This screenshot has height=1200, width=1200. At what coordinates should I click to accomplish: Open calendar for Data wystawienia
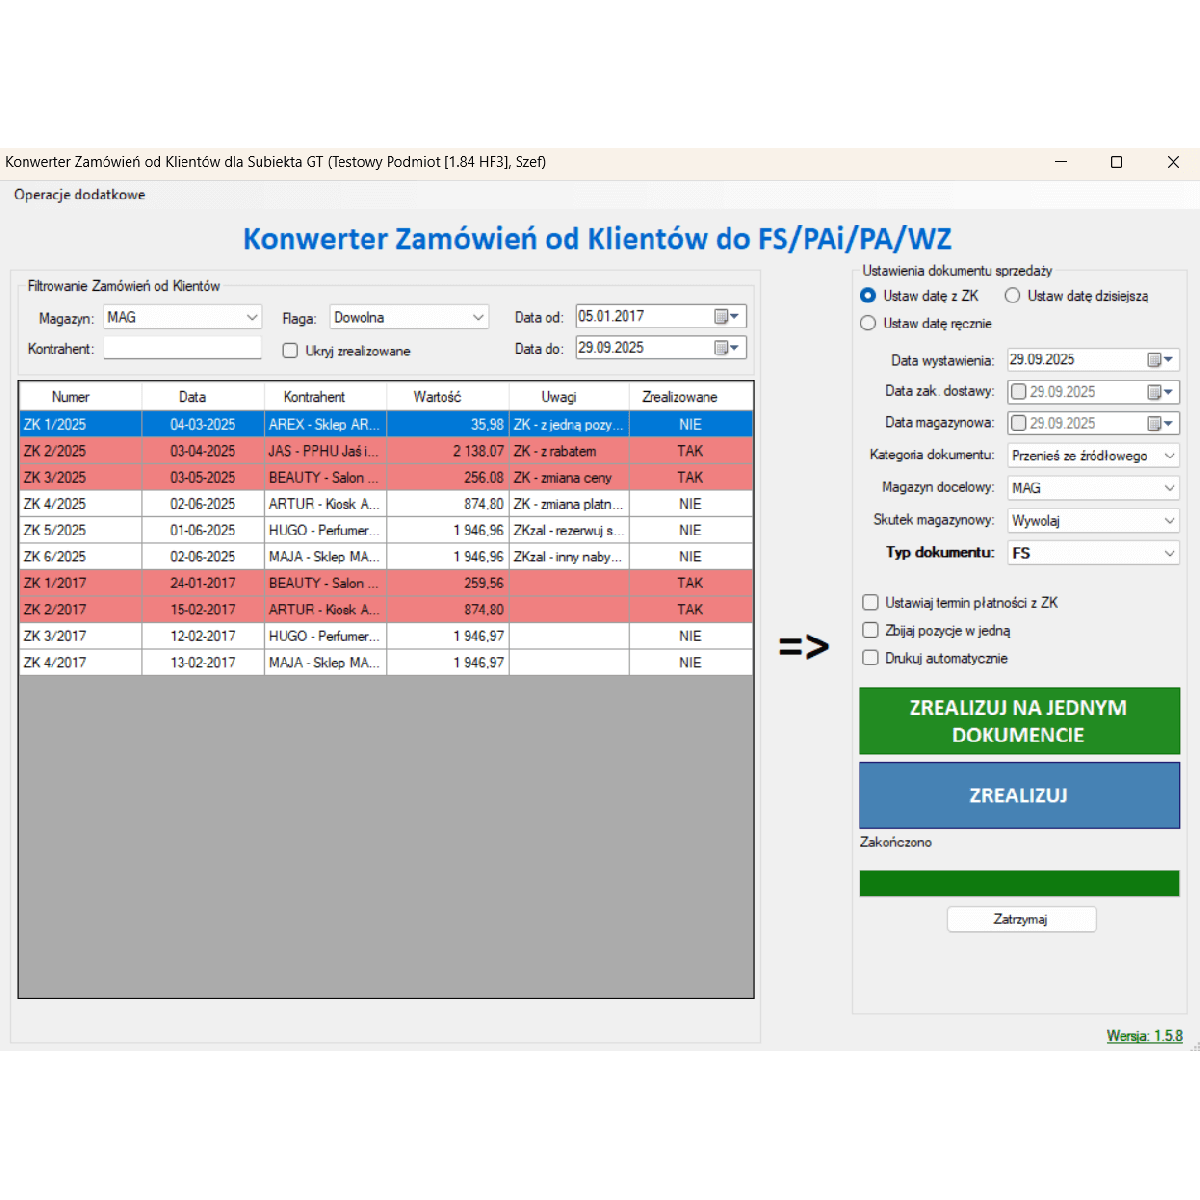pos(1160,360)
